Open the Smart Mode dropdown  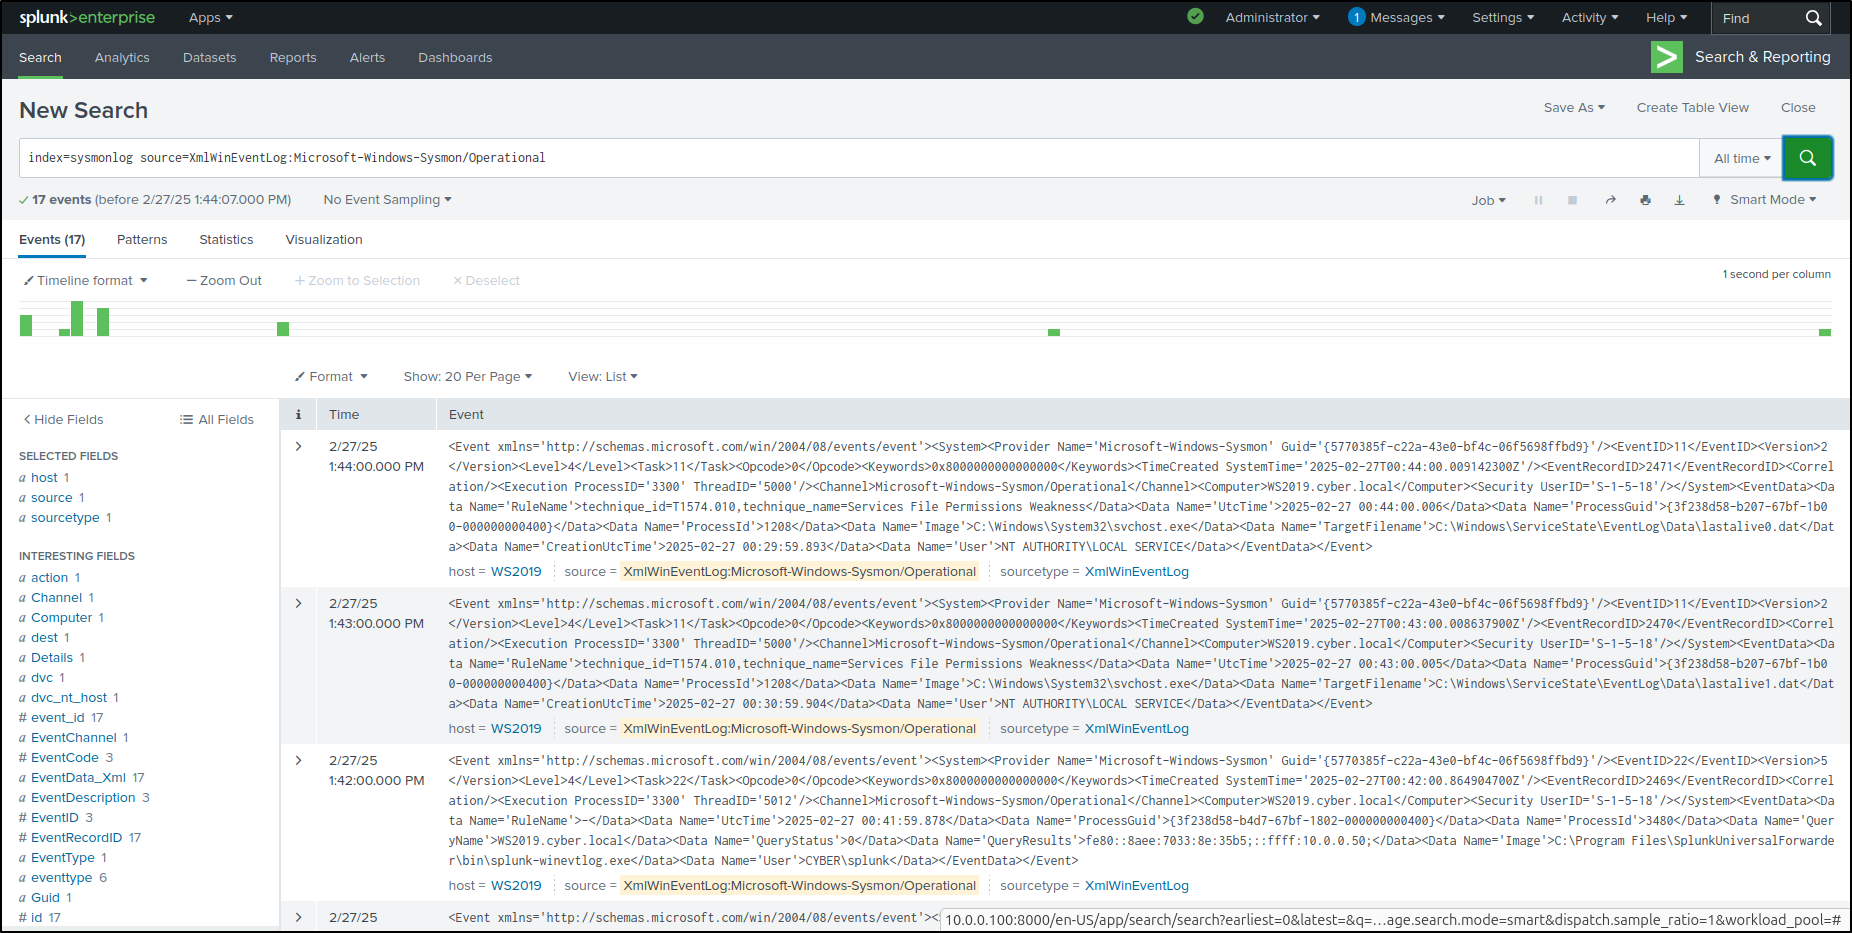[x=1765, y=199]
